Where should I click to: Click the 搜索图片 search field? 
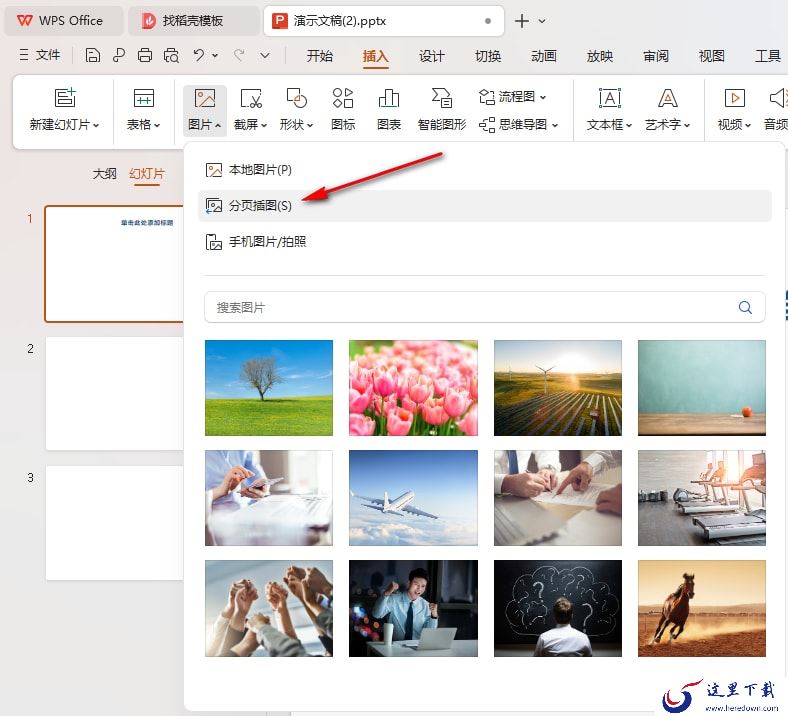484,307
